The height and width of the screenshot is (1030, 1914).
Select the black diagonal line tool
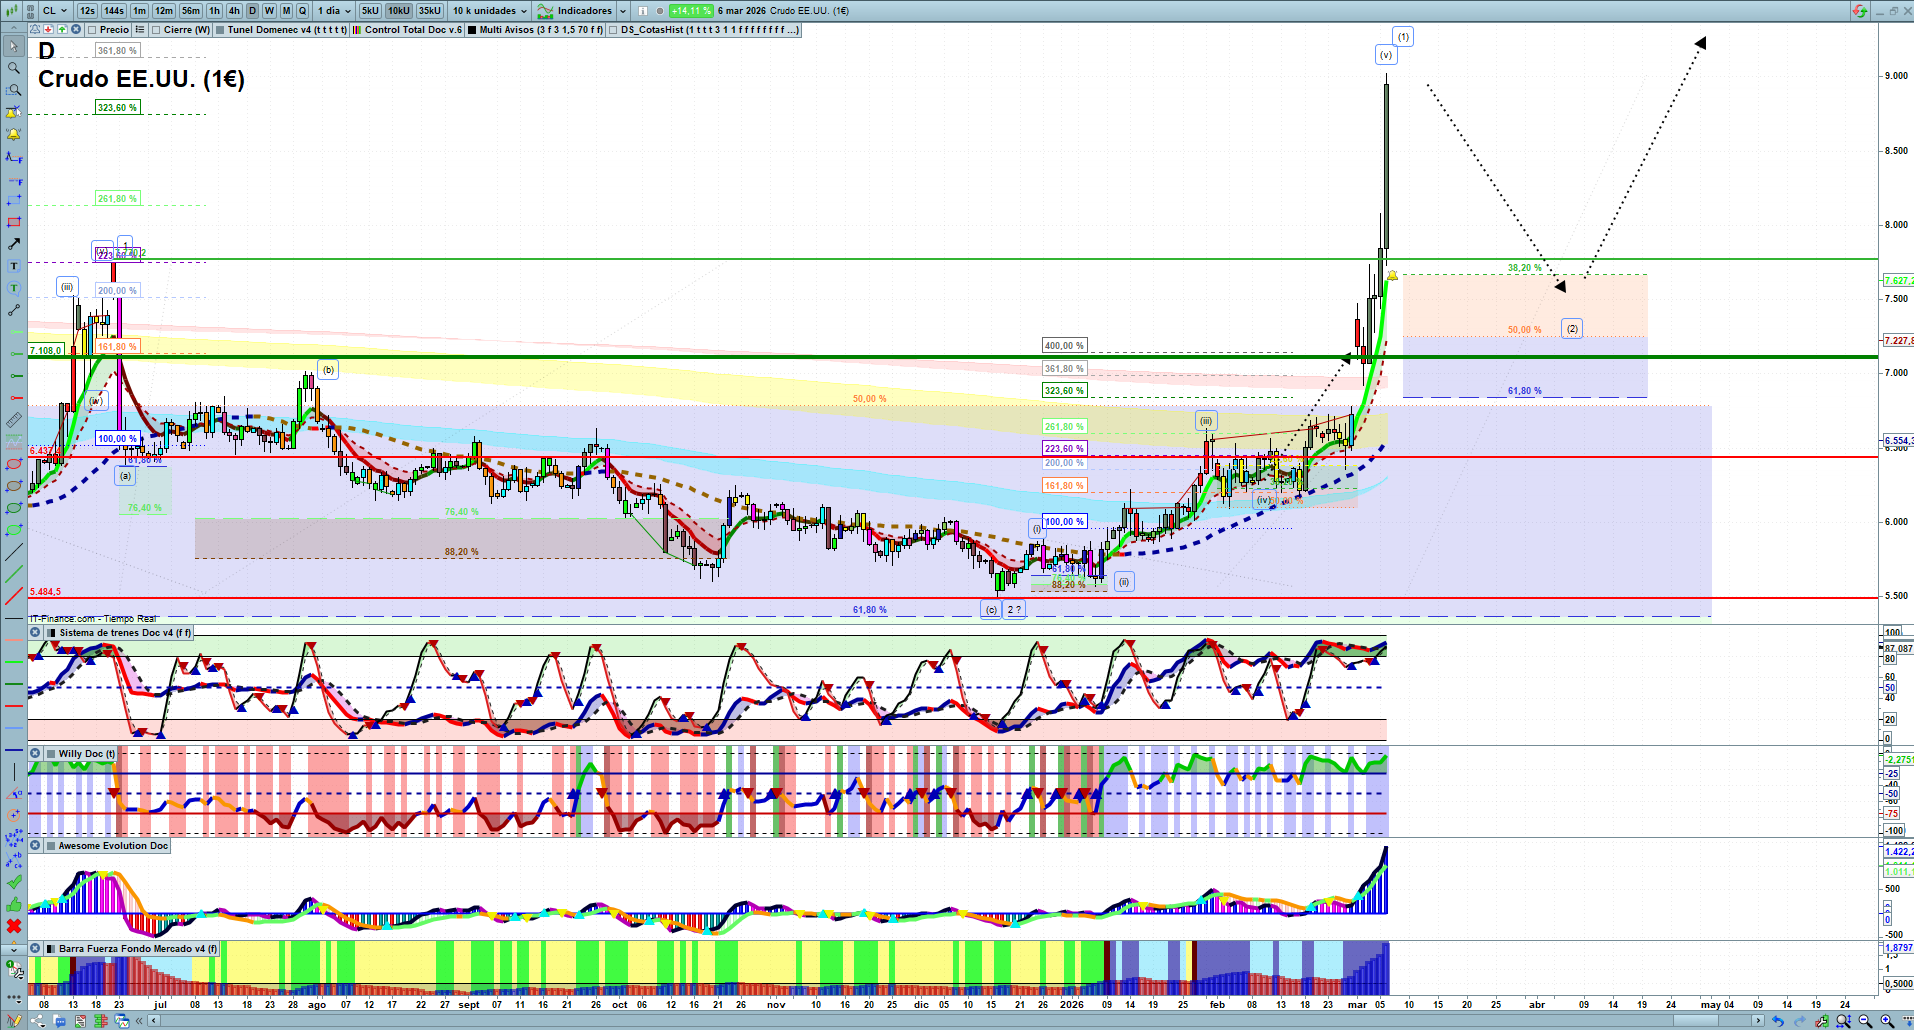14,552
